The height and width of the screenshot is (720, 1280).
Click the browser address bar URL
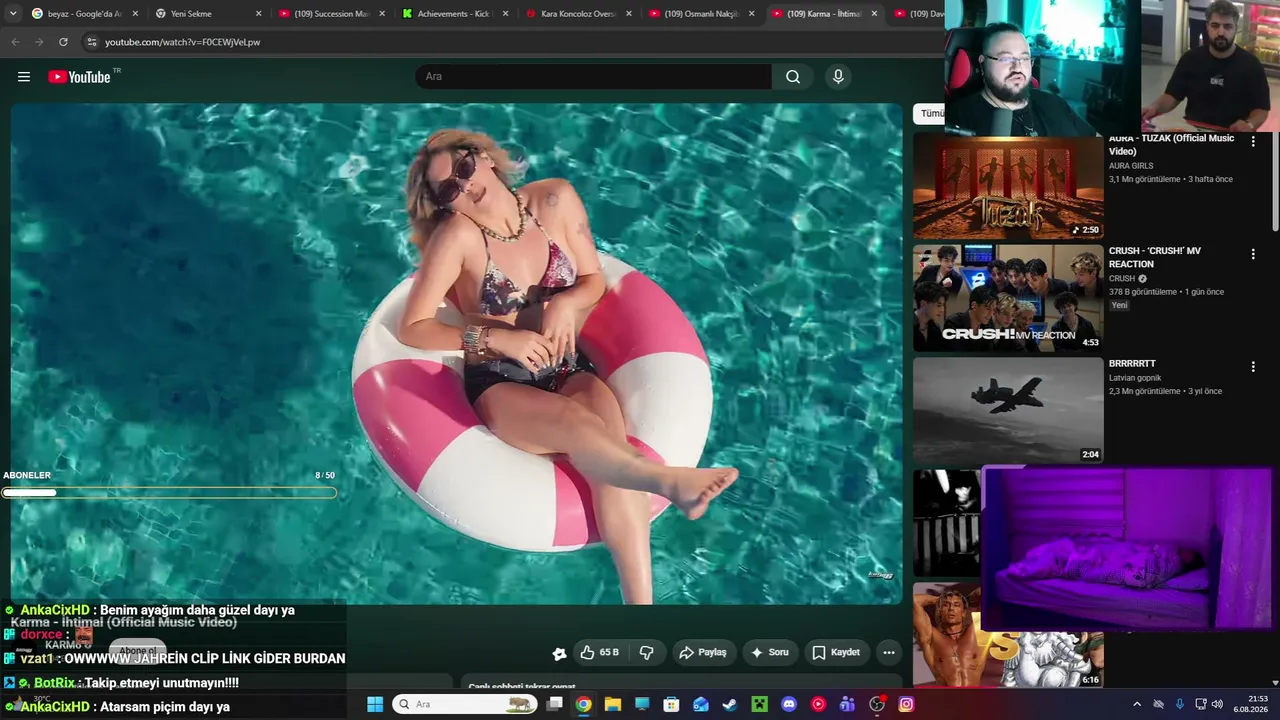coord(183,42)
